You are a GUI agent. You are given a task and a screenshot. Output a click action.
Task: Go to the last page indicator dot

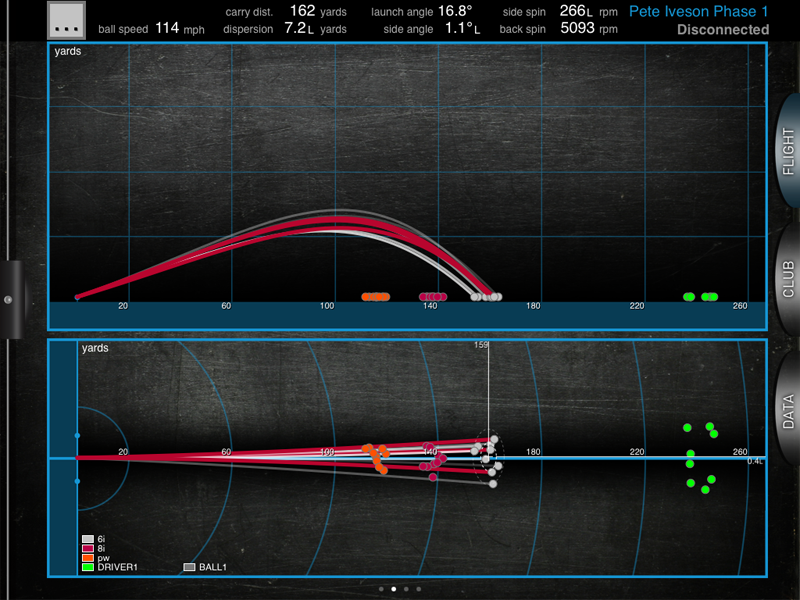(x=418, y=589)
